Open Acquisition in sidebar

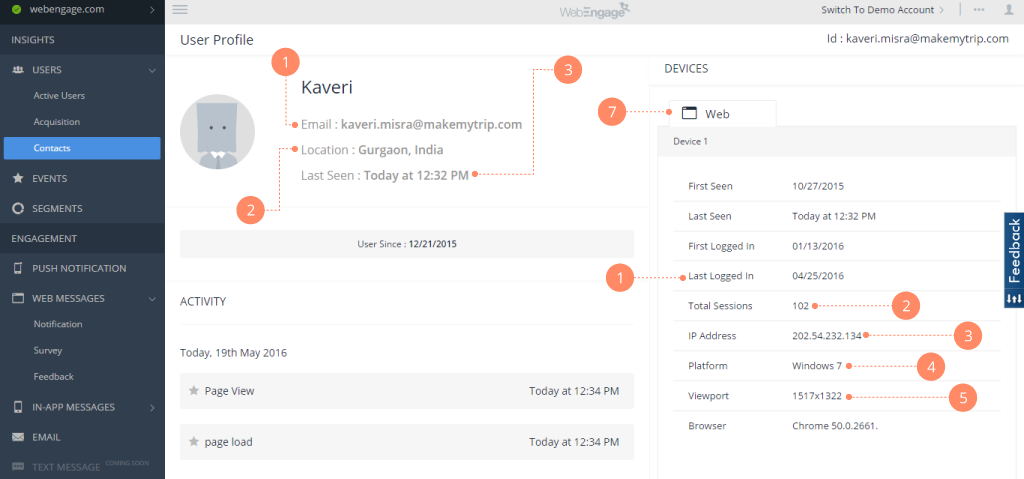[57, 122]
